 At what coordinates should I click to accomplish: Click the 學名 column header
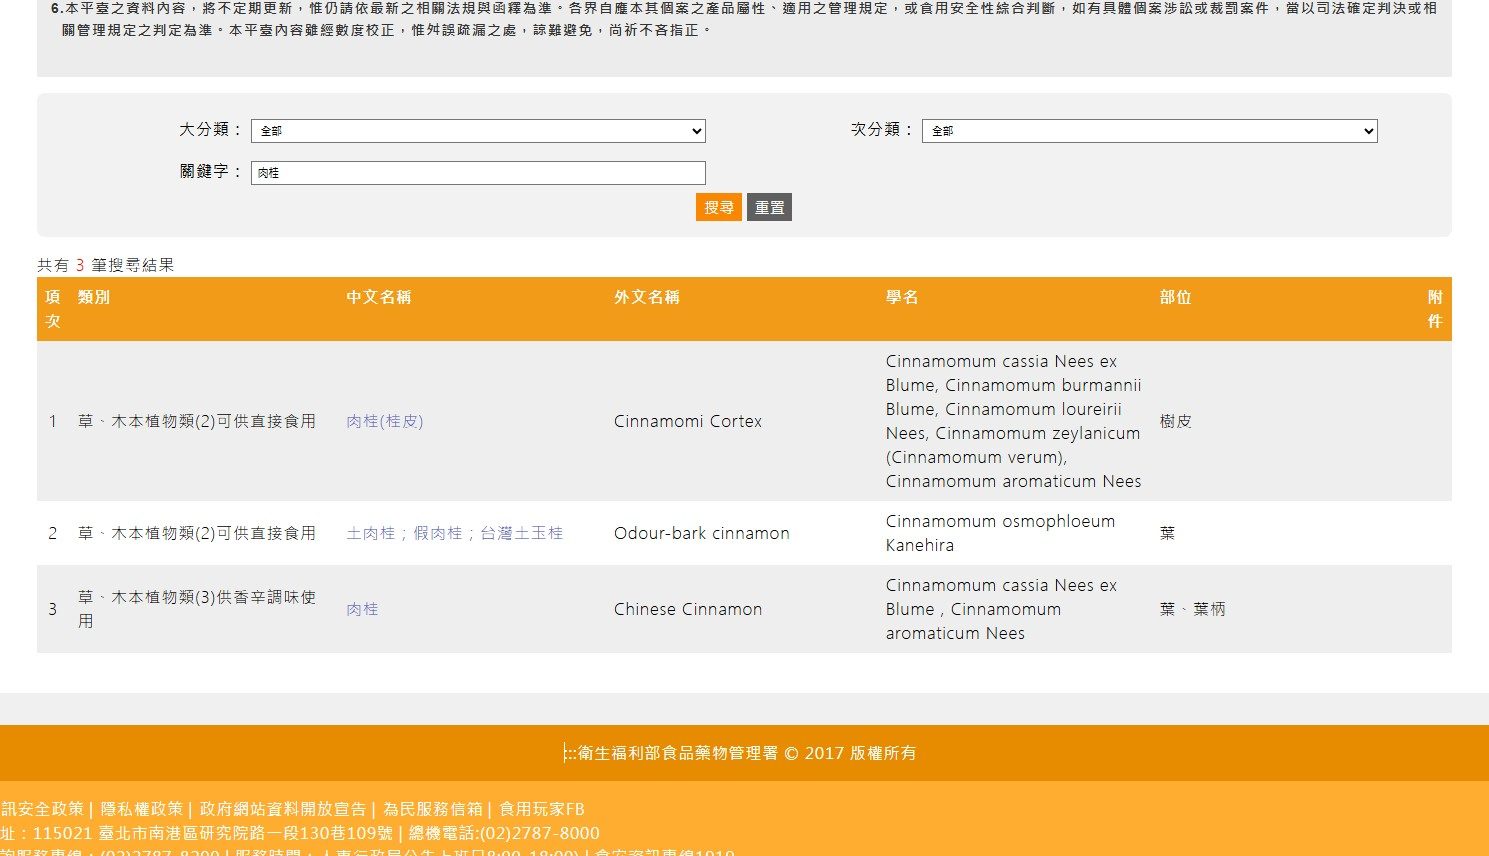tap(902, 297)
